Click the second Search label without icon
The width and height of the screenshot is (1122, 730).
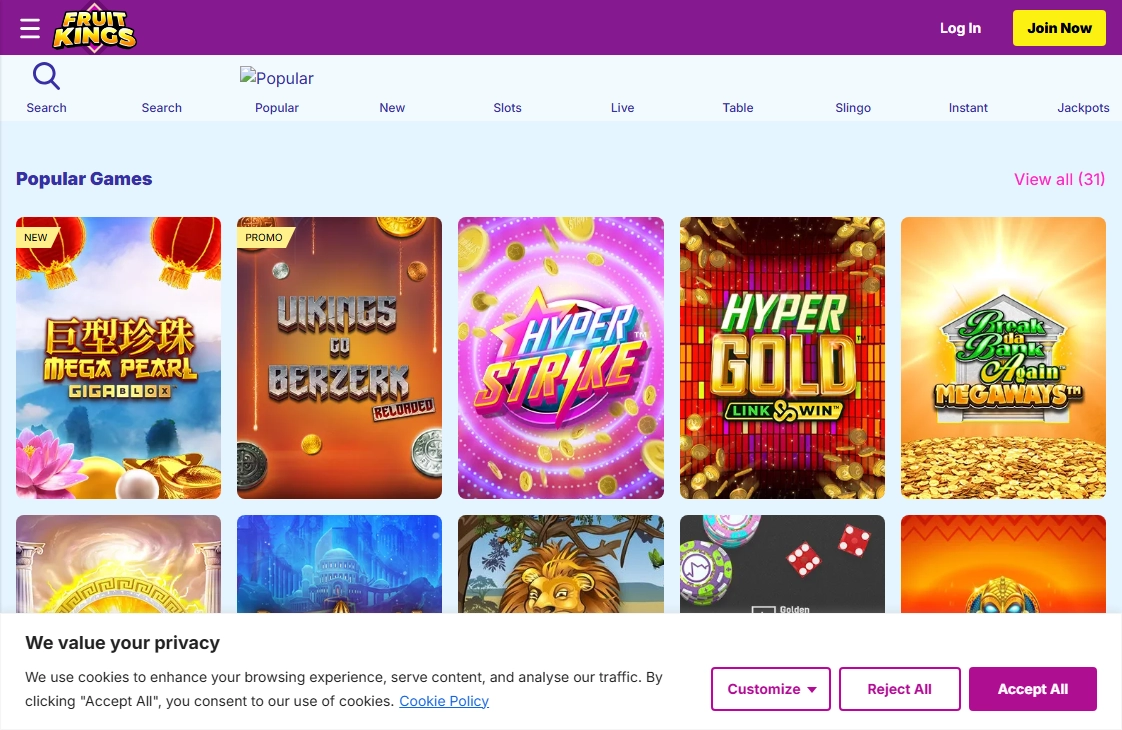162,107
